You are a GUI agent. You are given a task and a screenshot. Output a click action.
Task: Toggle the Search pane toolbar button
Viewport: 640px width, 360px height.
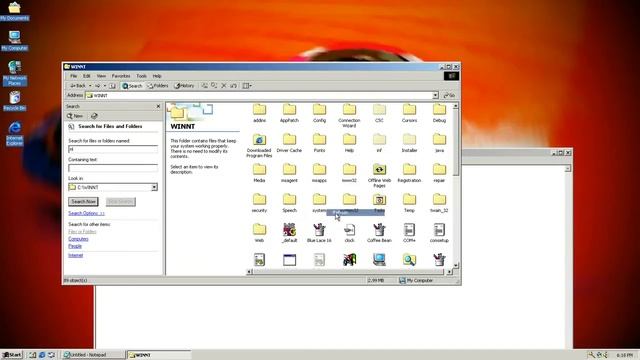click(x=132, y=86)
